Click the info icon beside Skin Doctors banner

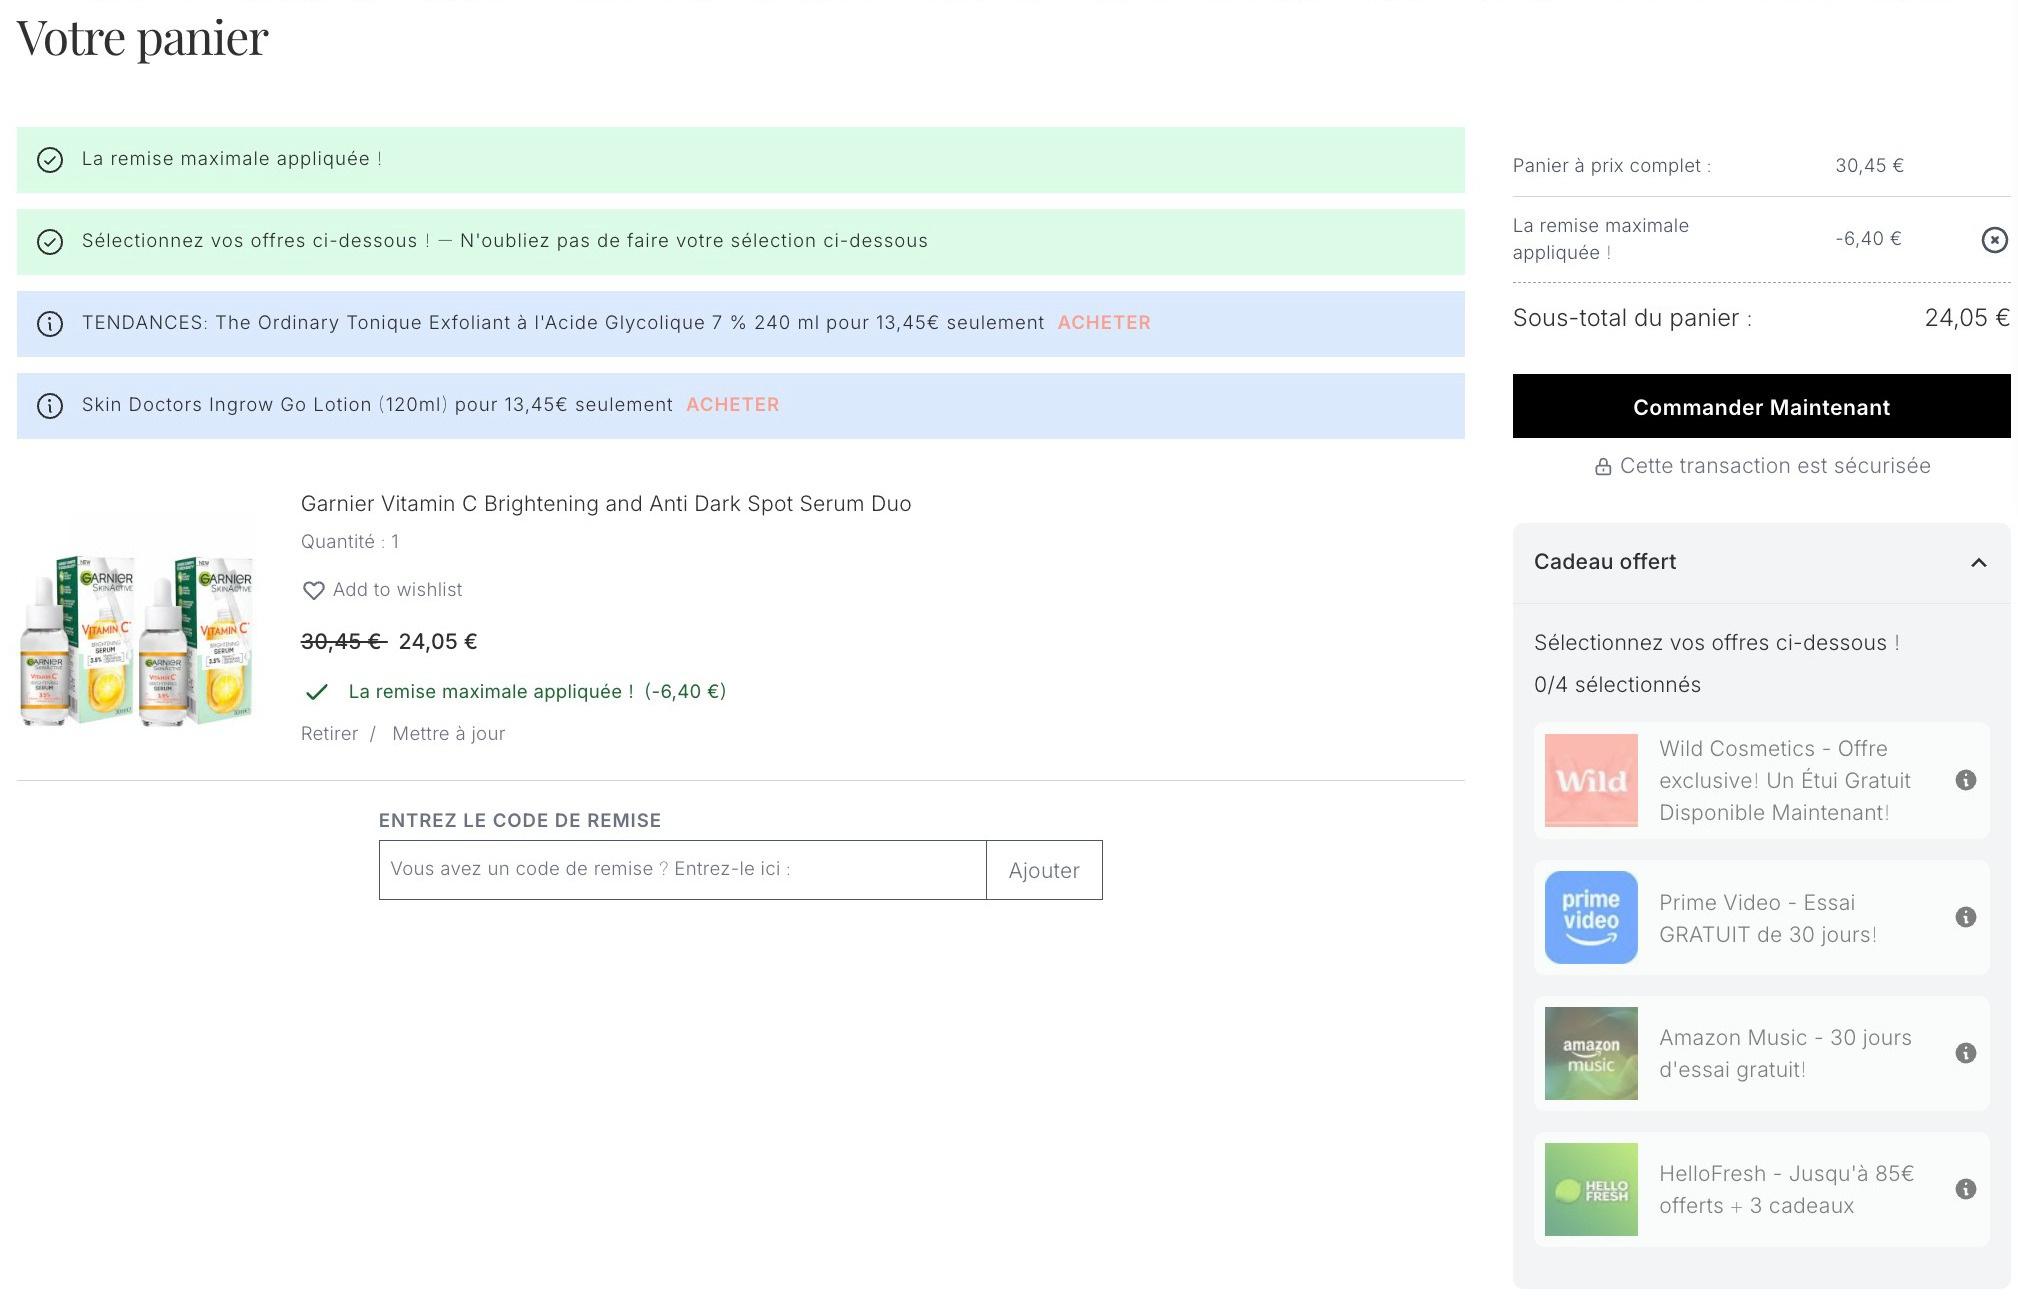tap(50, 406)
